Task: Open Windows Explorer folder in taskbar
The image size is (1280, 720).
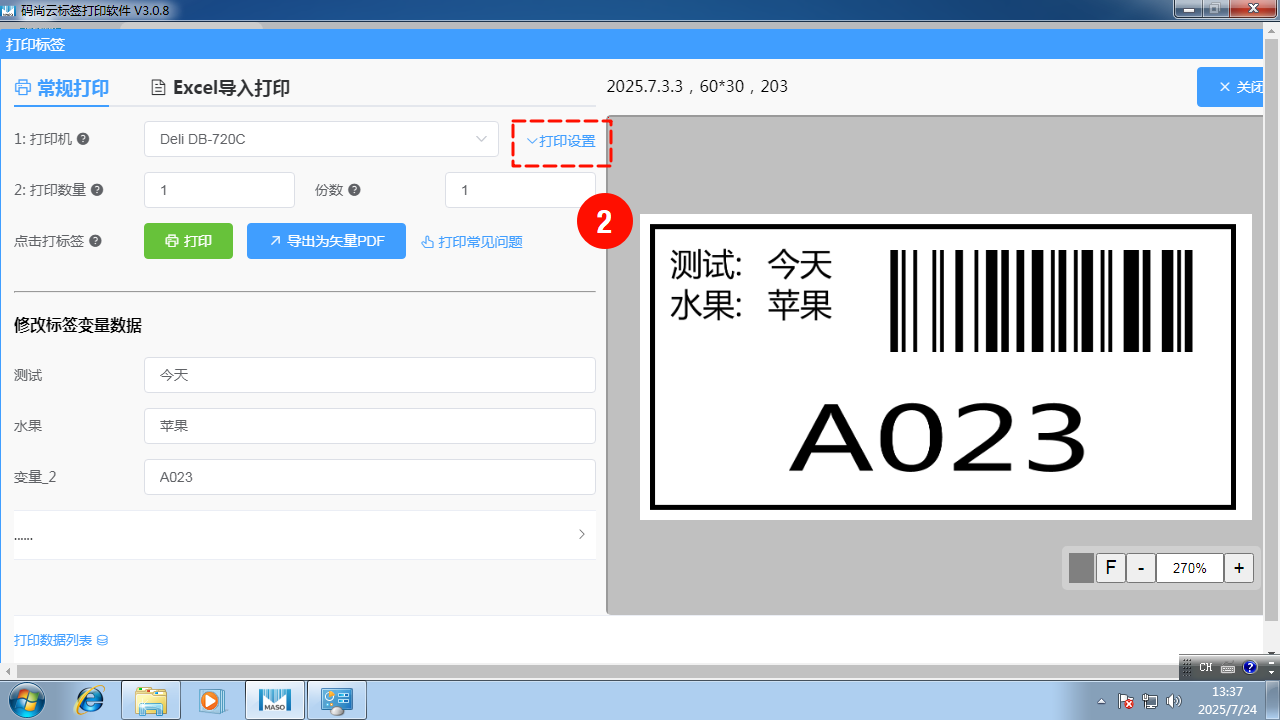Action: [x=151, y=700]
